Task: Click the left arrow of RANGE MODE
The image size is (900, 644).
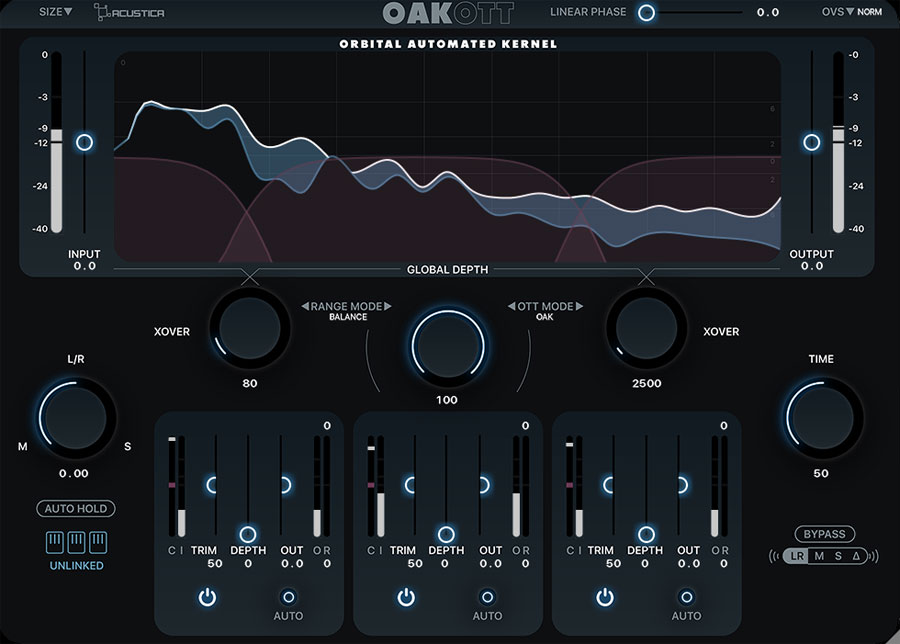Action: coord(305,306)
